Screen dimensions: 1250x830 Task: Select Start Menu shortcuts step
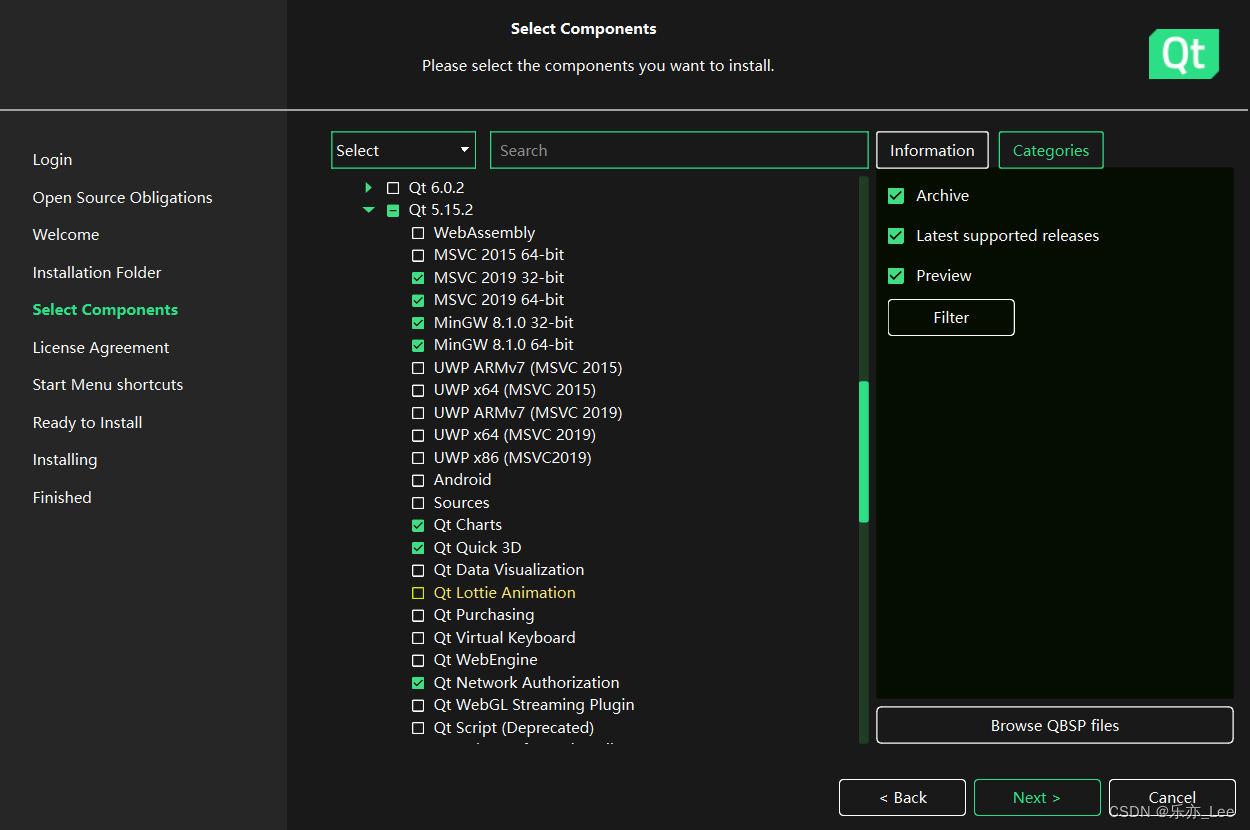point(108,385)
